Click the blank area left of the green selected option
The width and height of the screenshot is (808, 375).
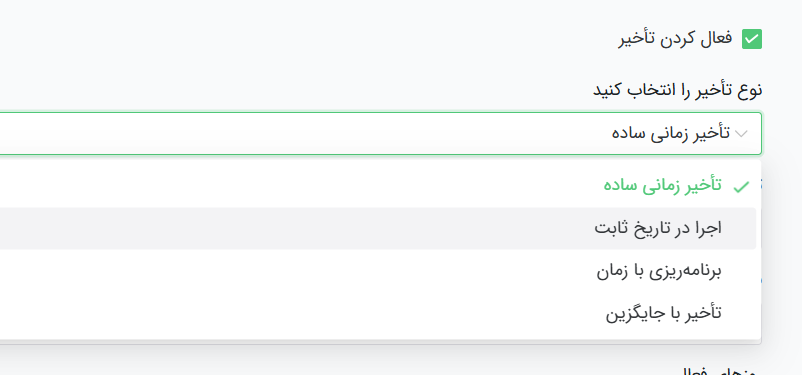click(x=299, y=186)
